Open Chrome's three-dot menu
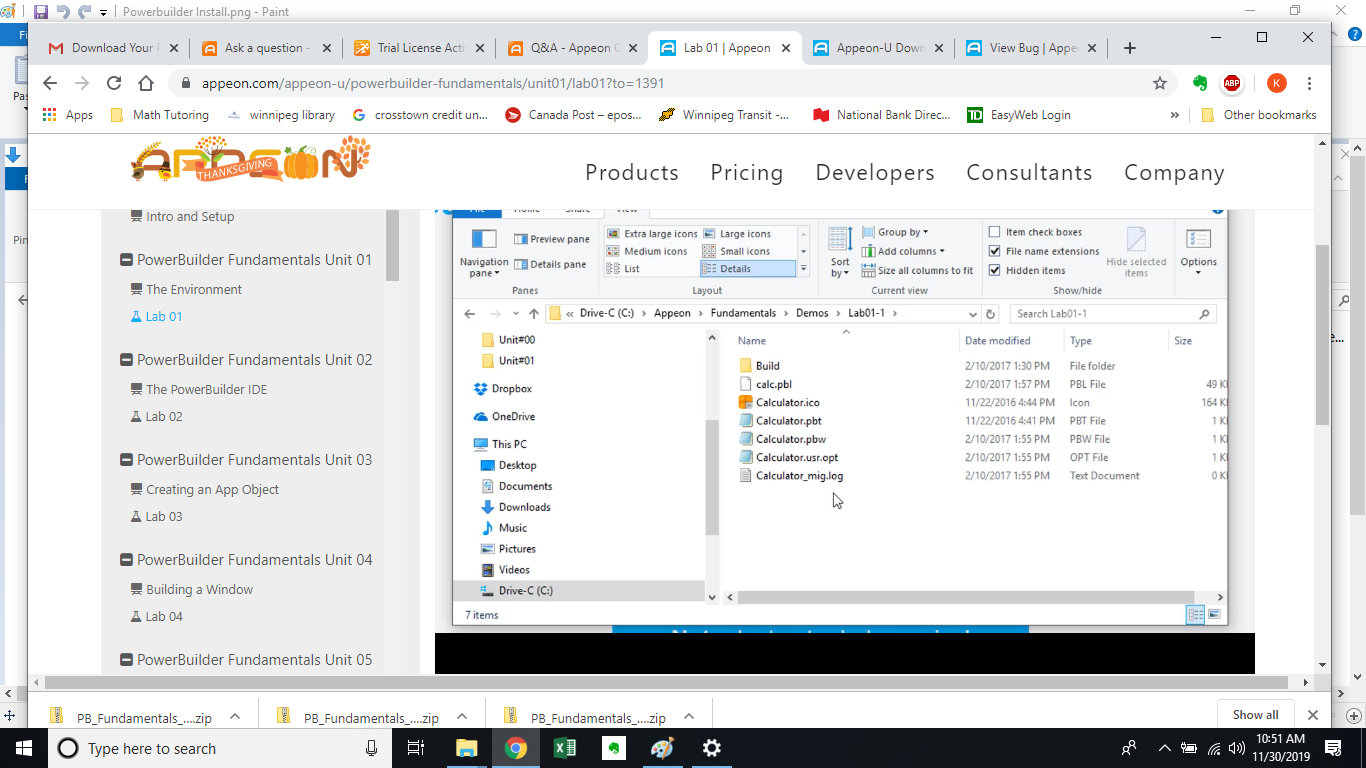 (x=1309, y=84)
